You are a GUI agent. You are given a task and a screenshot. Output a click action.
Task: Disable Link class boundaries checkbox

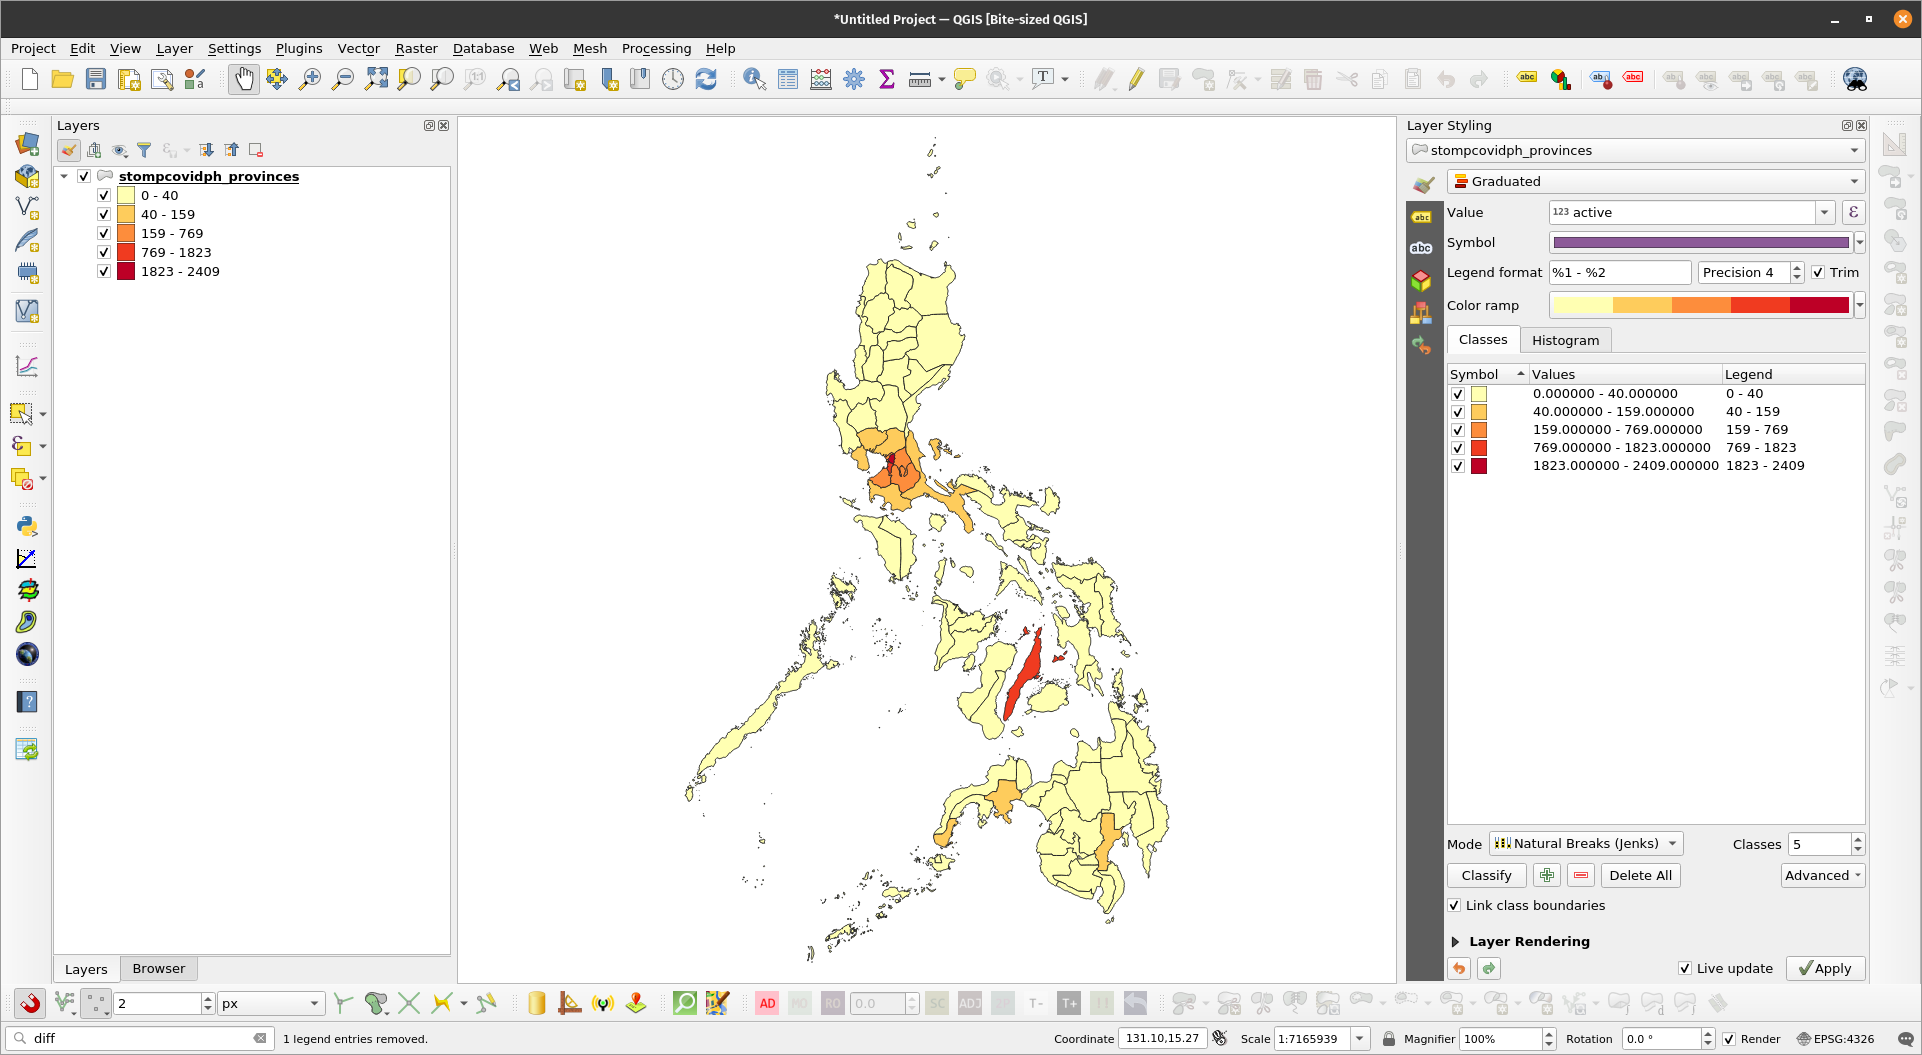1454,905
